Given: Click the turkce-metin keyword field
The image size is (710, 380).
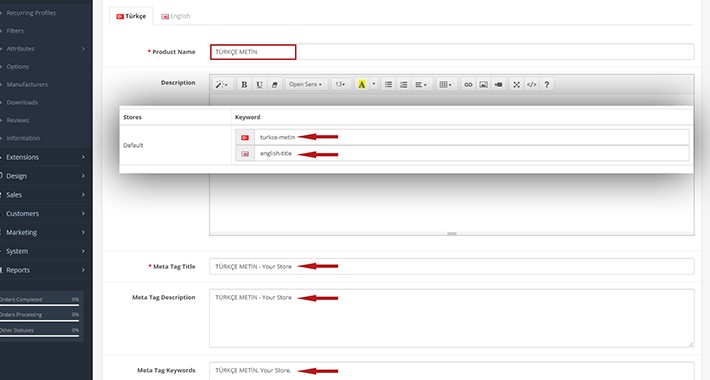Looking at the screenshot, I should point(471,137).
